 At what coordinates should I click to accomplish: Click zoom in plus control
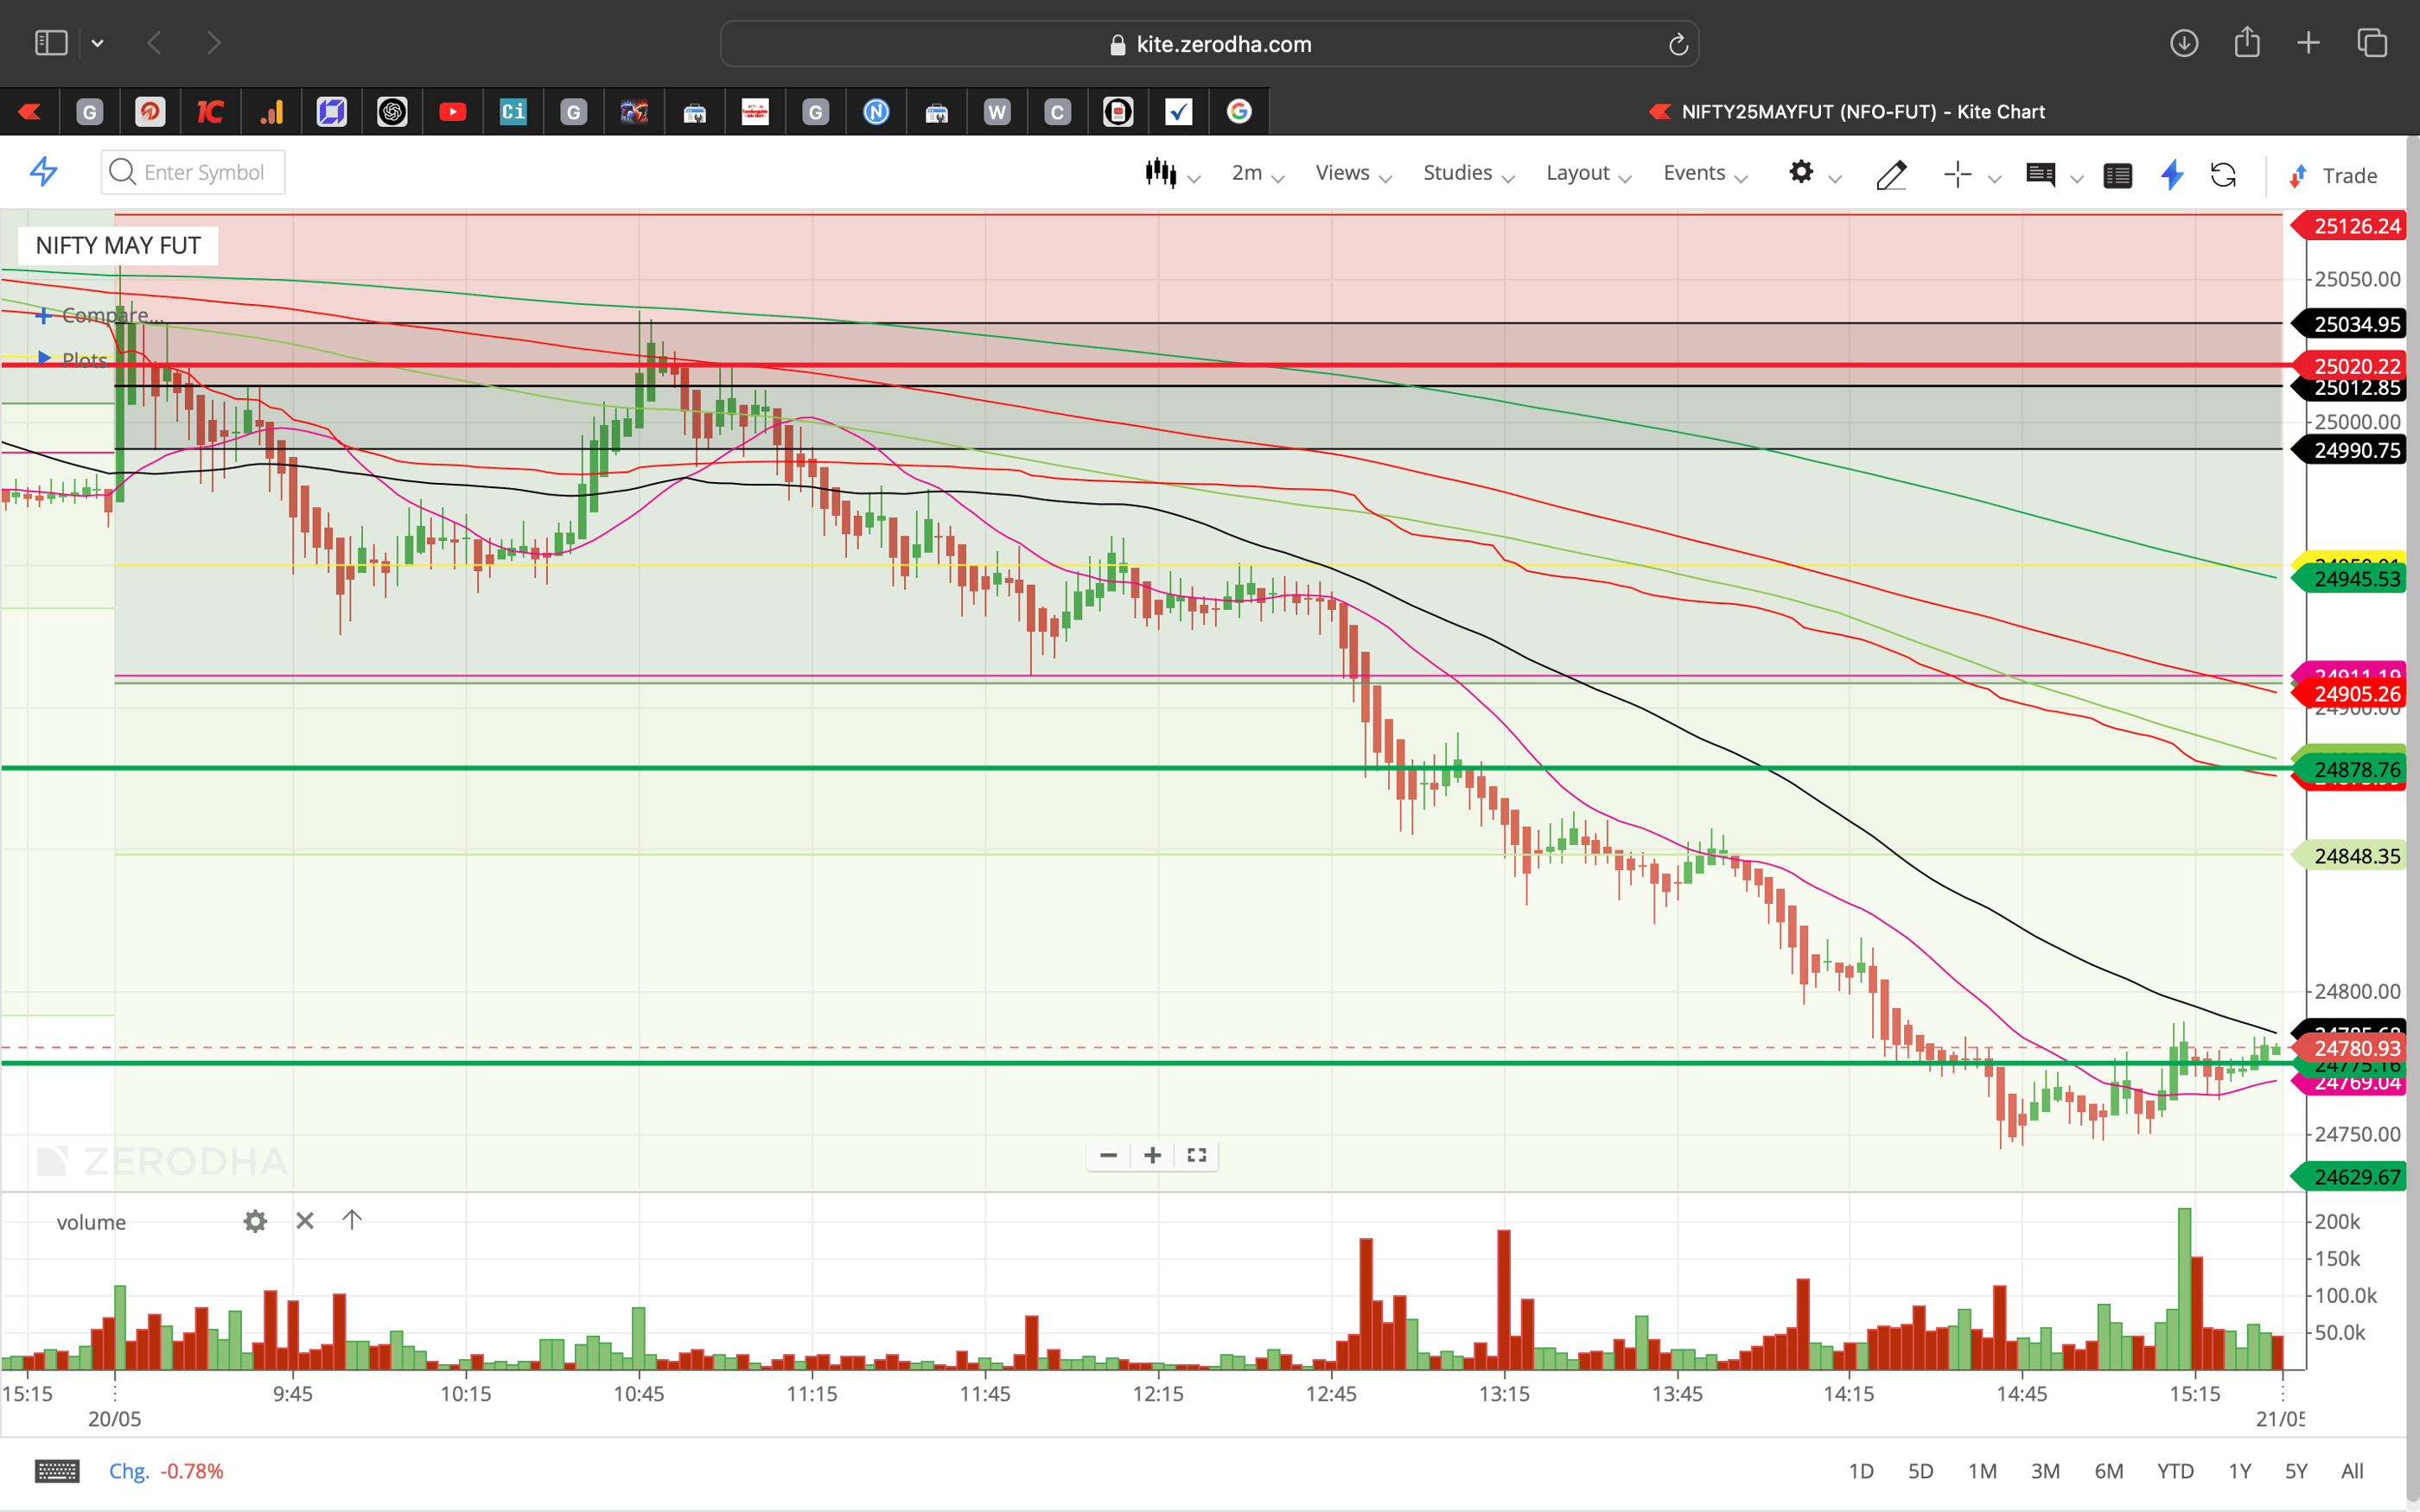[x=1151, y=1155]
